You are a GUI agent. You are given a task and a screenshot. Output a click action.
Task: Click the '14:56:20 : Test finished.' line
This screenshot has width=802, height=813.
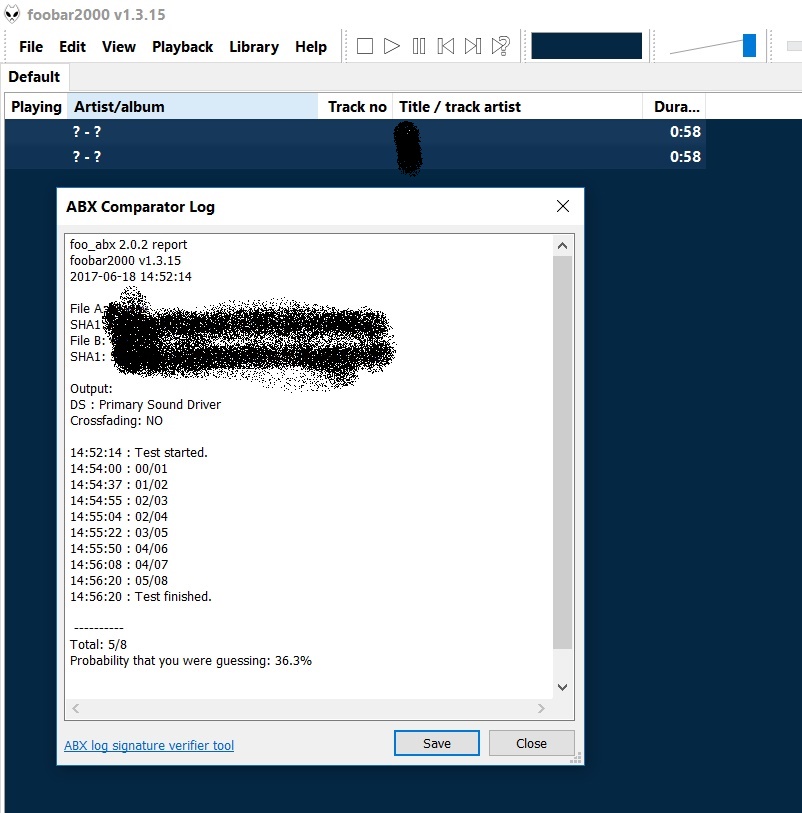click(140, 597)
